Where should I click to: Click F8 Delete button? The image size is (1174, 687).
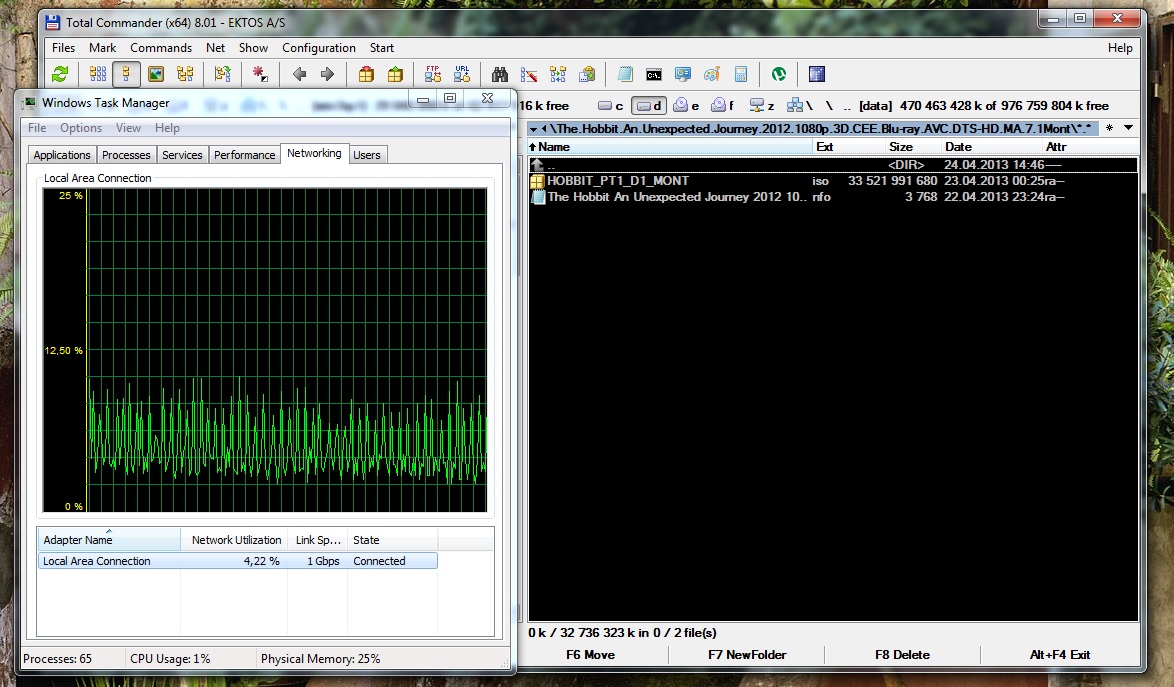902,655
